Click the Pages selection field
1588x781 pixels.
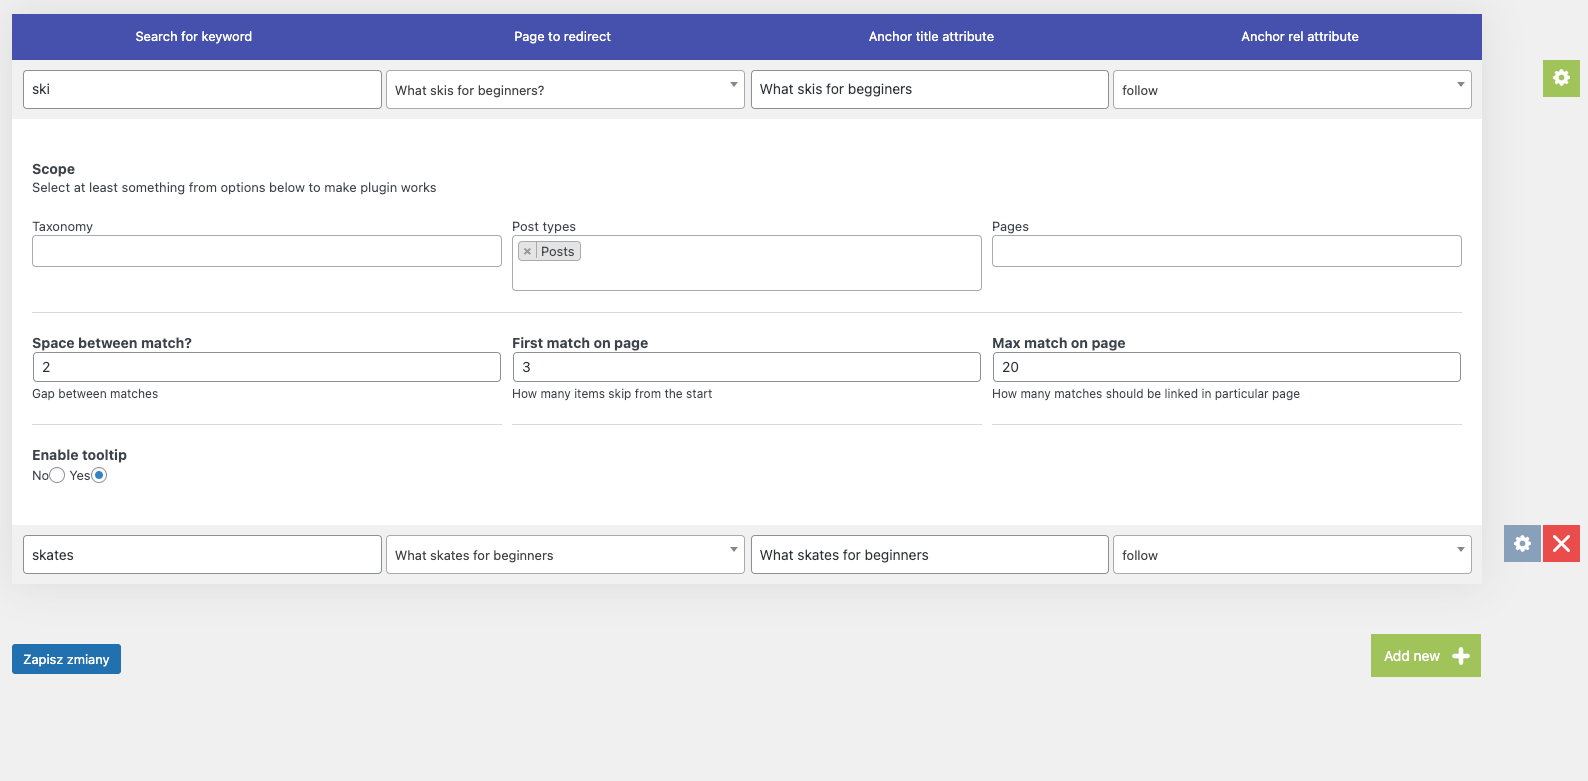click(x=1227, y=251)
